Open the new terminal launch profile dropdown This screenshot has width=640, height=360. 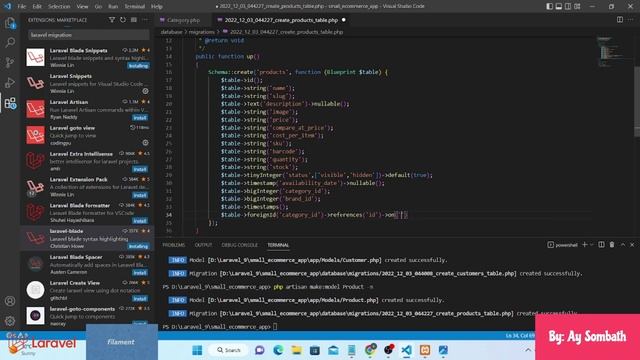pyautogui.click(x=591, y=245)
